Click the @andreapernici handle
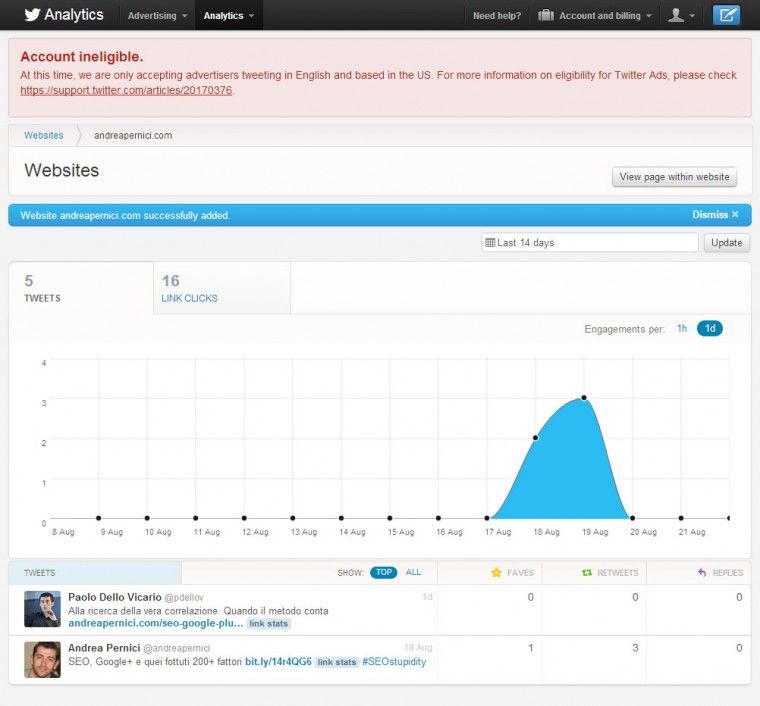 click(x=176, y=648)
